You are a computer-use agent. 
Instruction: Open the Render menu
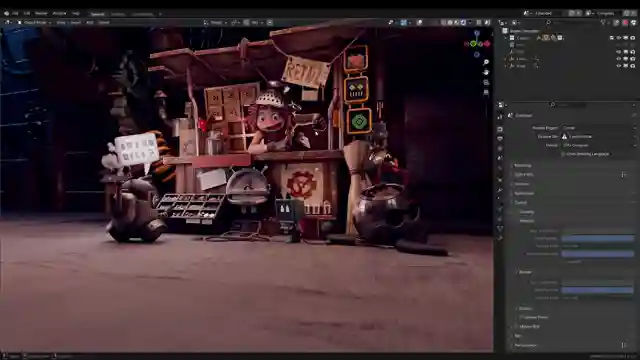[41, 13]
